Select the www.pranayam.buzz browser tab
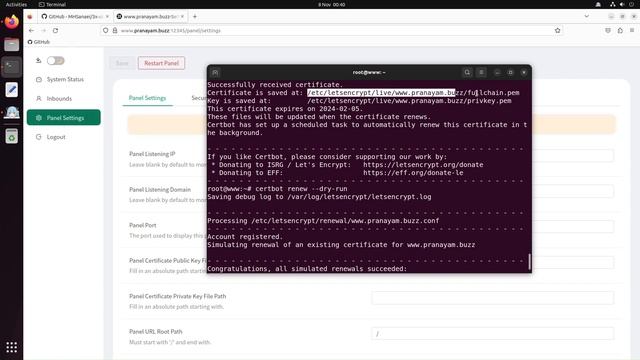The height and width of the screenshot is (360, 640). click(x=149, y=17)
